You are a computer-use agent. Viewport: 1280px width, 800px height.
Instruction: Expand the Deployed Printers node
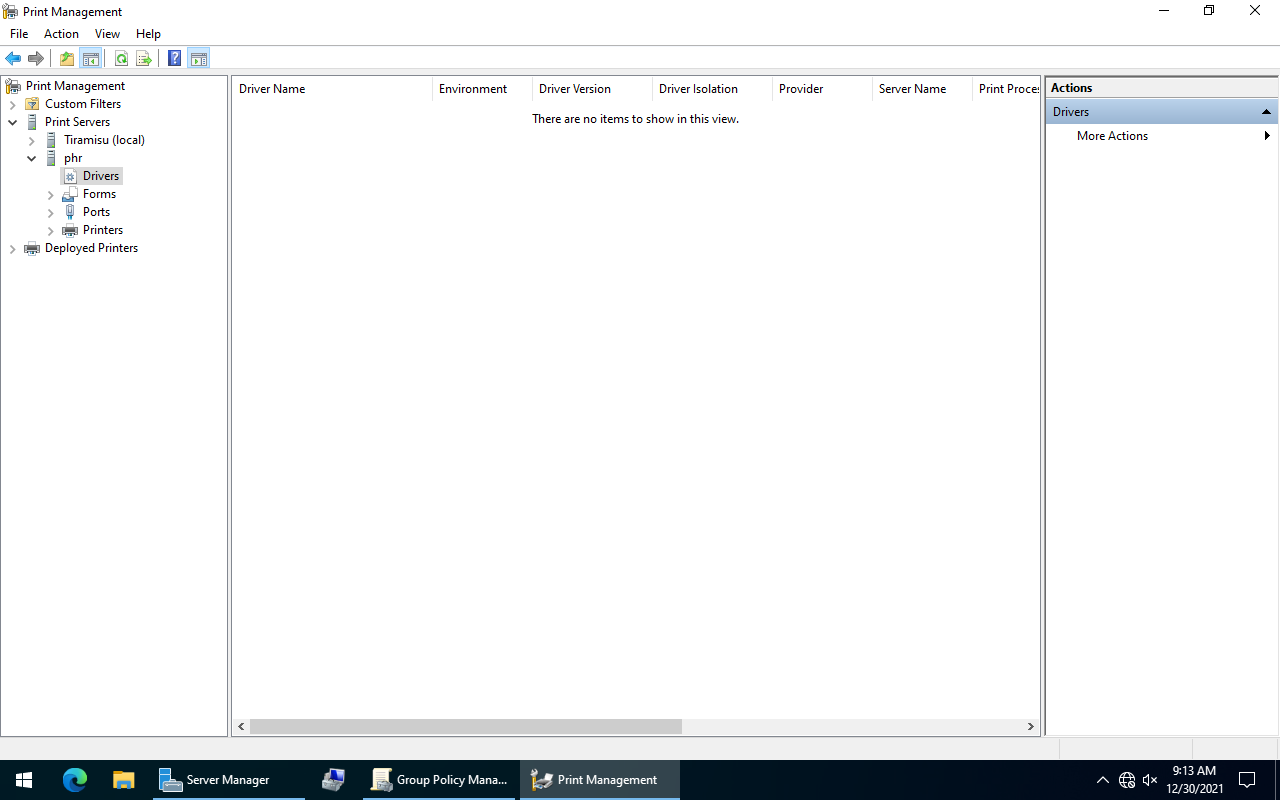(x=13, y=248)
